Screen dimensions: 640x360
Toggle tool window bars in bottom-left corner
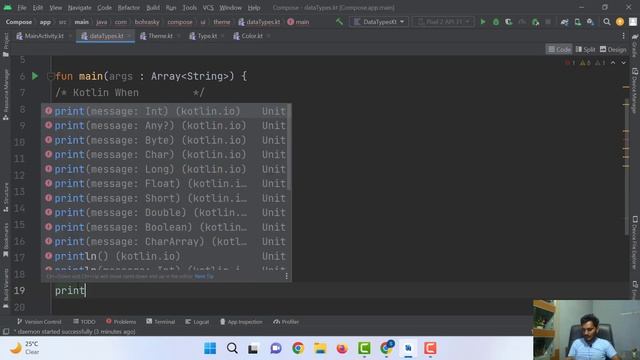pos(6,331)
